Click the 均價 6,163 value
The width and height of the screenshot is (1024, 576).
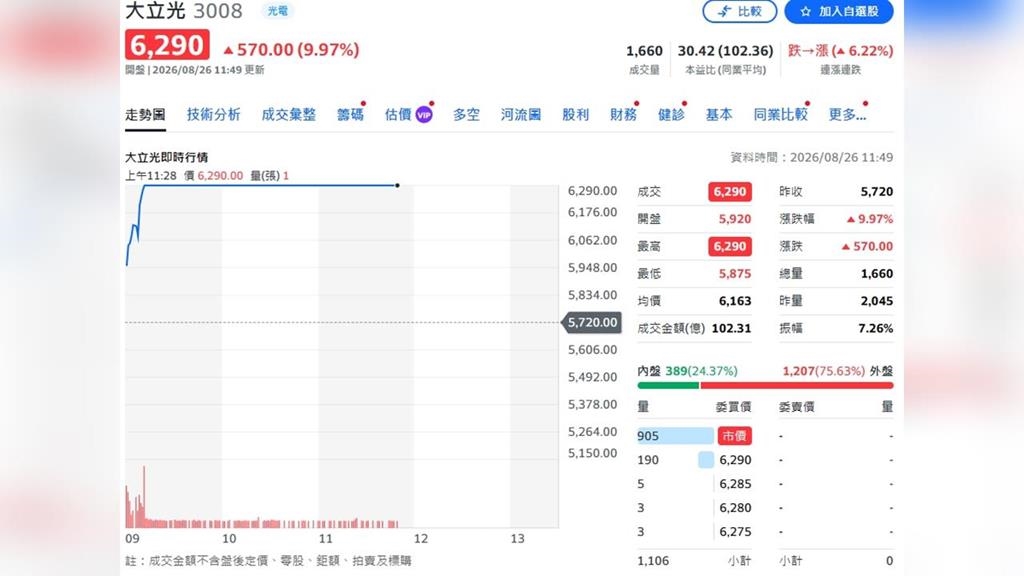pos(735,301)
